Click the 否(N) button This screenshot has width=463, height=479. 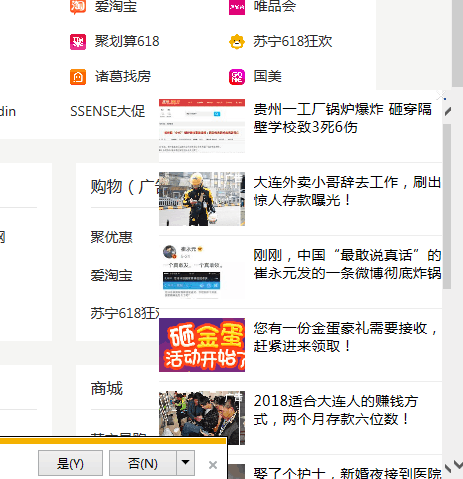pos(143,463)
